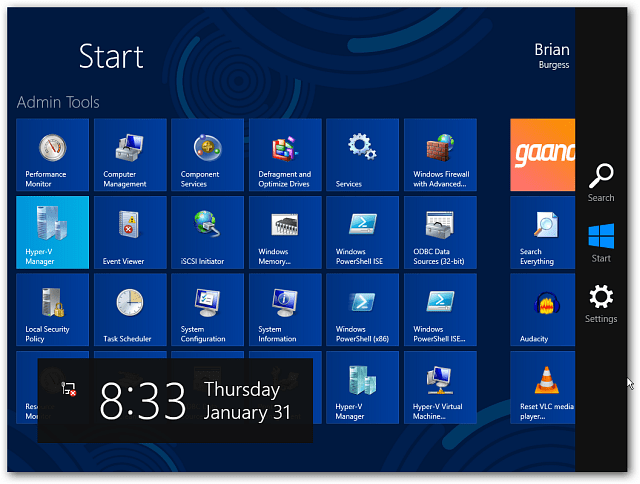Launch Windows PowerShell (x86) tile
This screenshot has height=484, width=640.
(362, 310)
